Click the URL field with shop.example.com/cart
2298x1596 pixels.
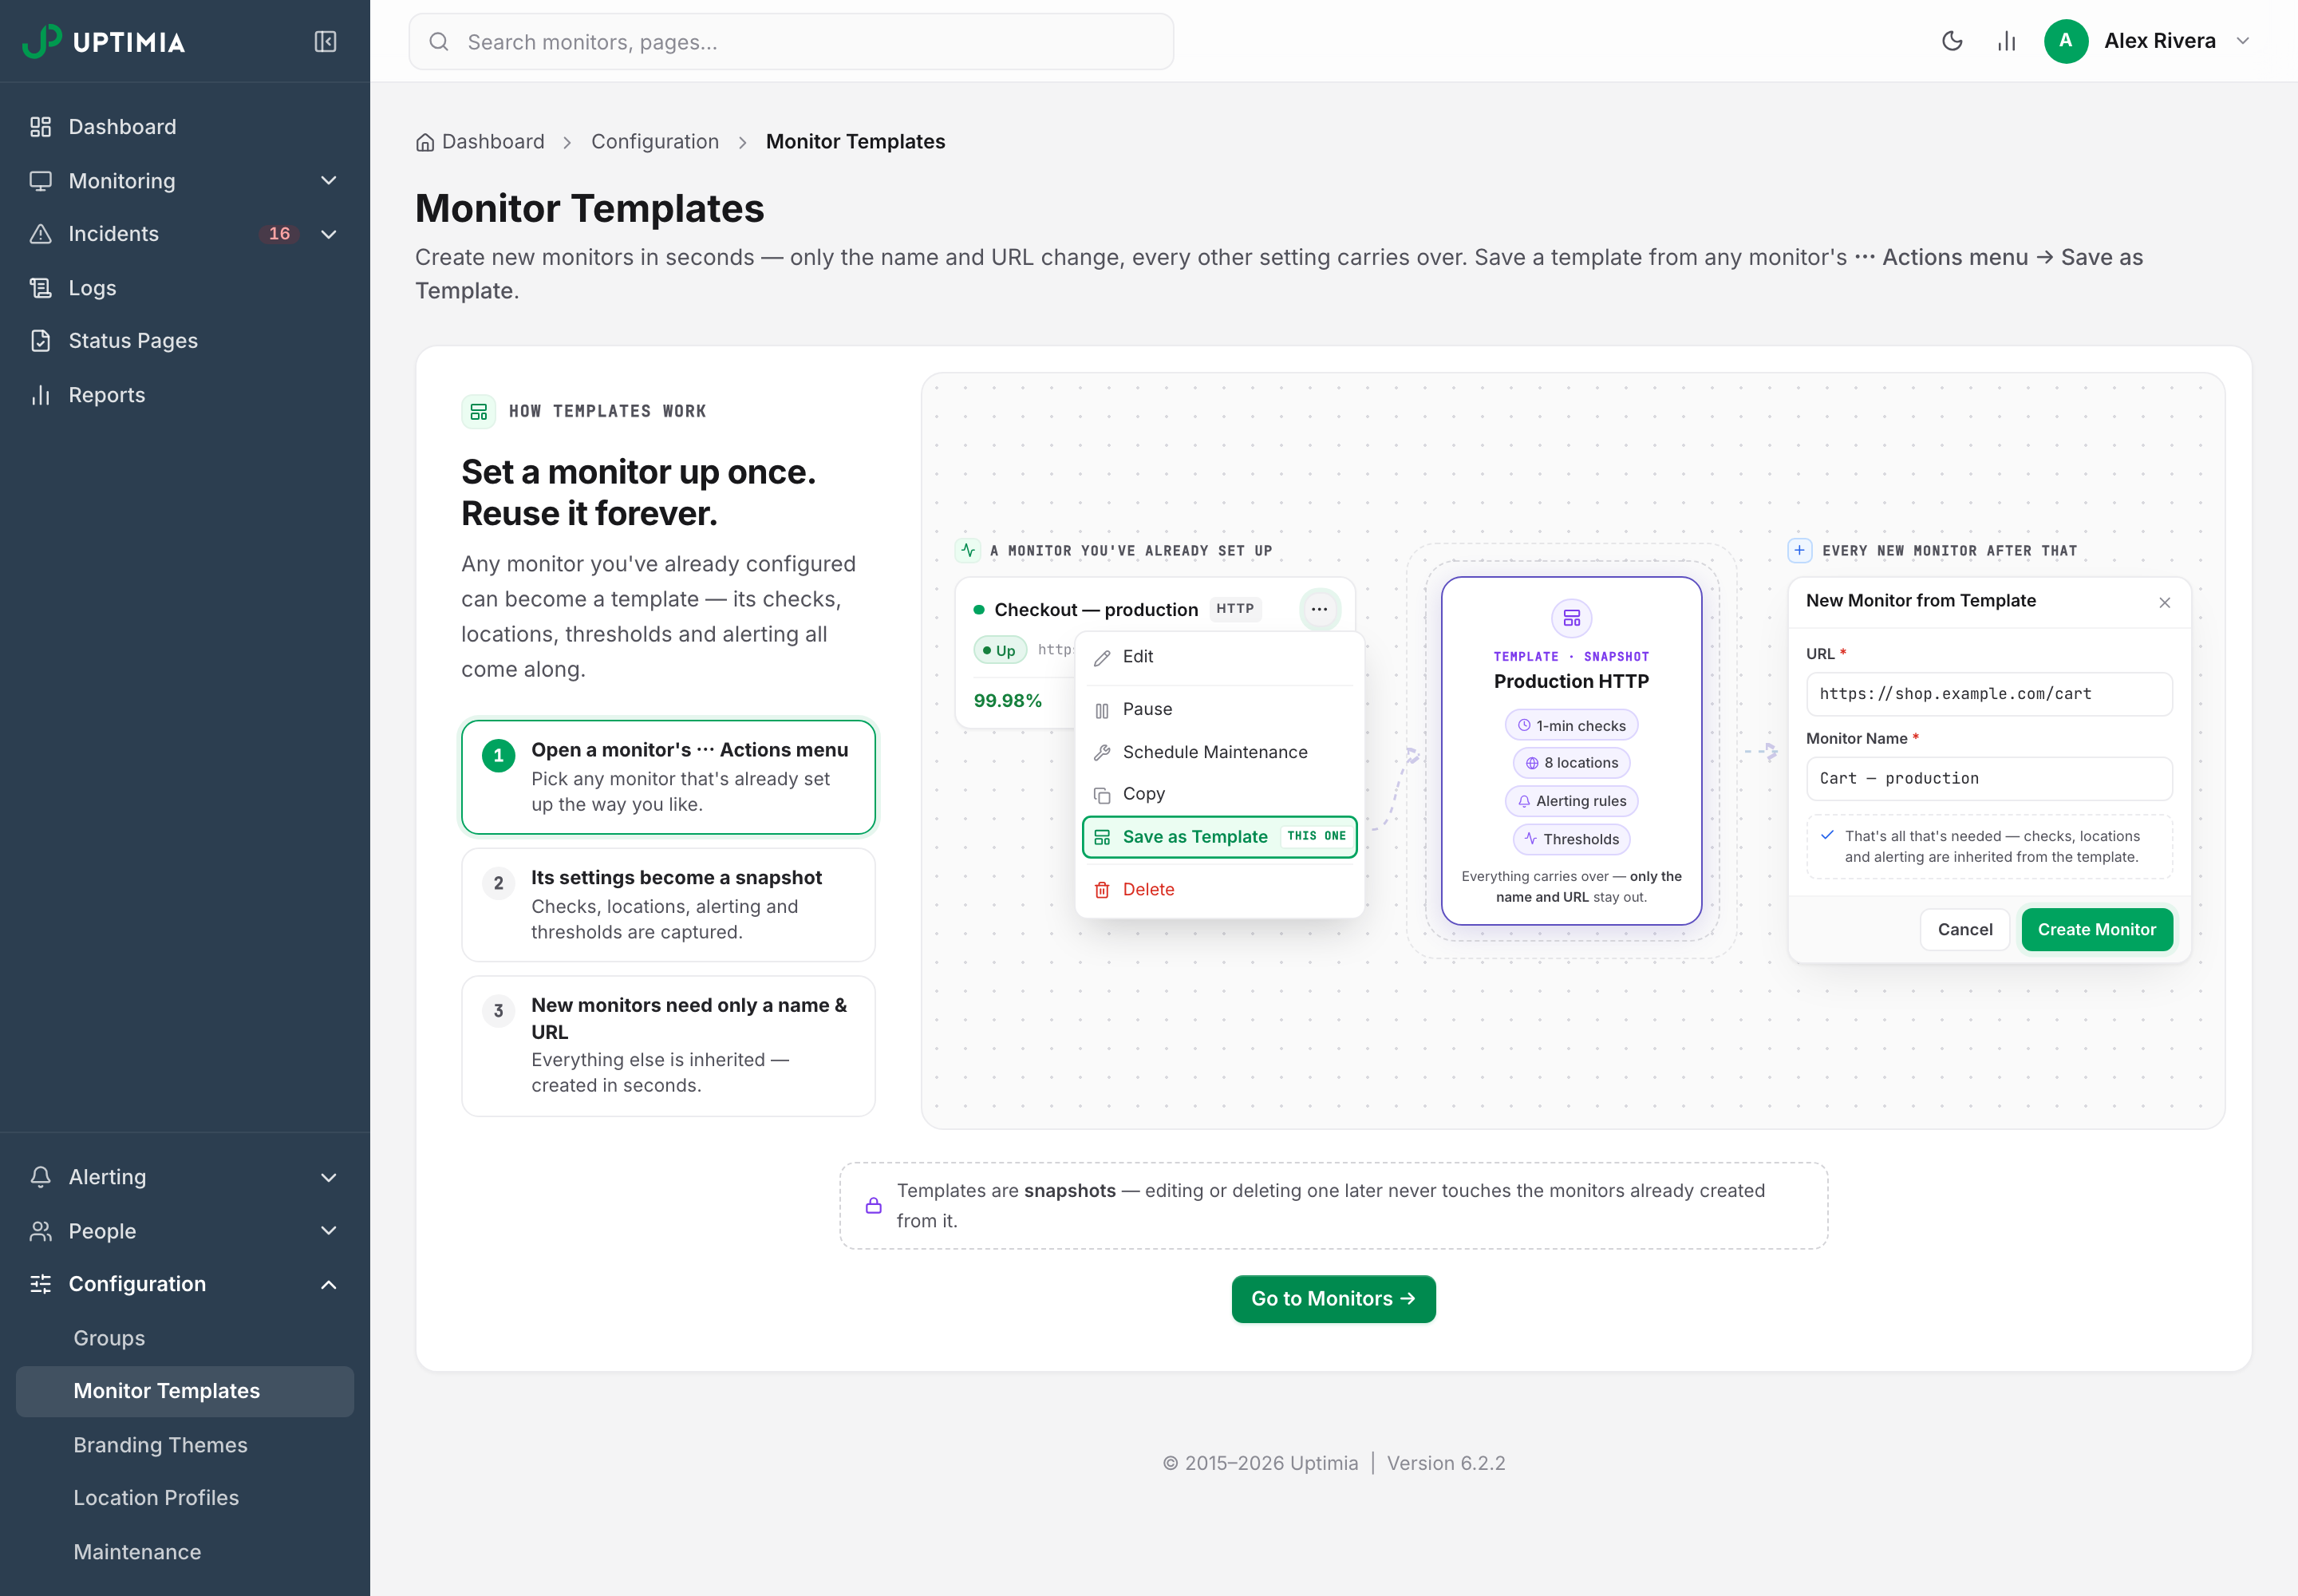click(x=1988, y=694)
